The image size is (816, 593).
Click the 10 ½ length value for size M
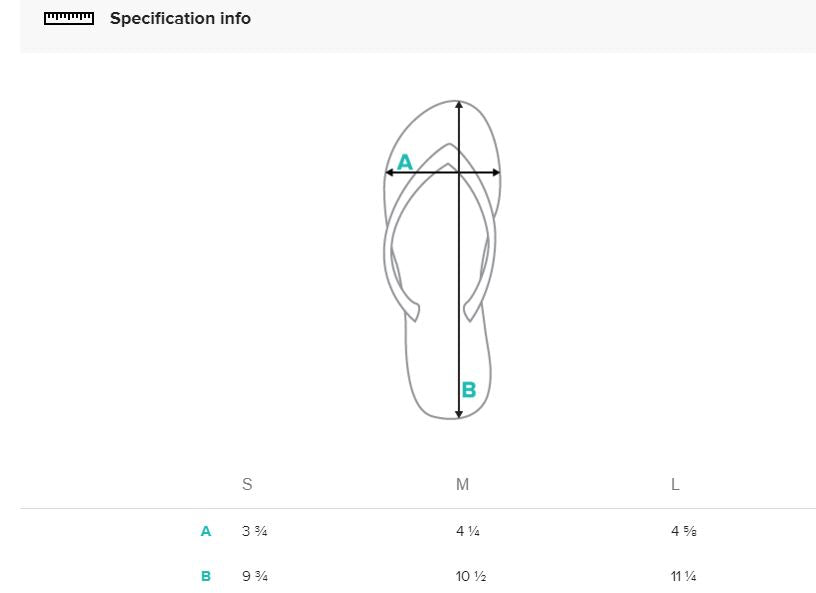pyautogui.click(x=471, y=576)
